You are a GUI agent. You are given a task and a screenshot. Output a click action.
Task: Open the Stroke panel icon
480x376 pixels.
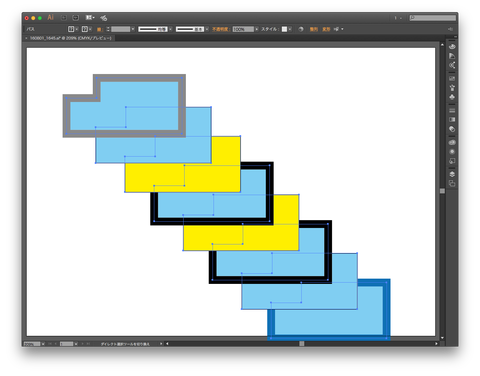452,110
